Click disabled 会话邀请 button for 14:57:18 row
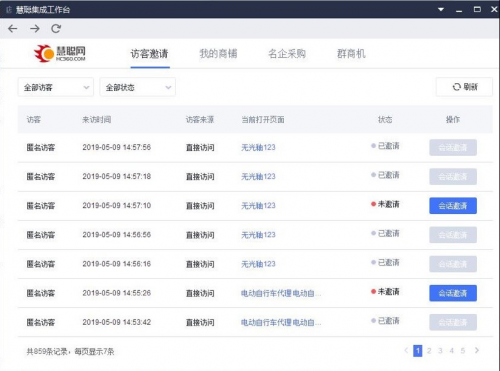The width and height of the screenshot is (500, 371). [453, 176]
